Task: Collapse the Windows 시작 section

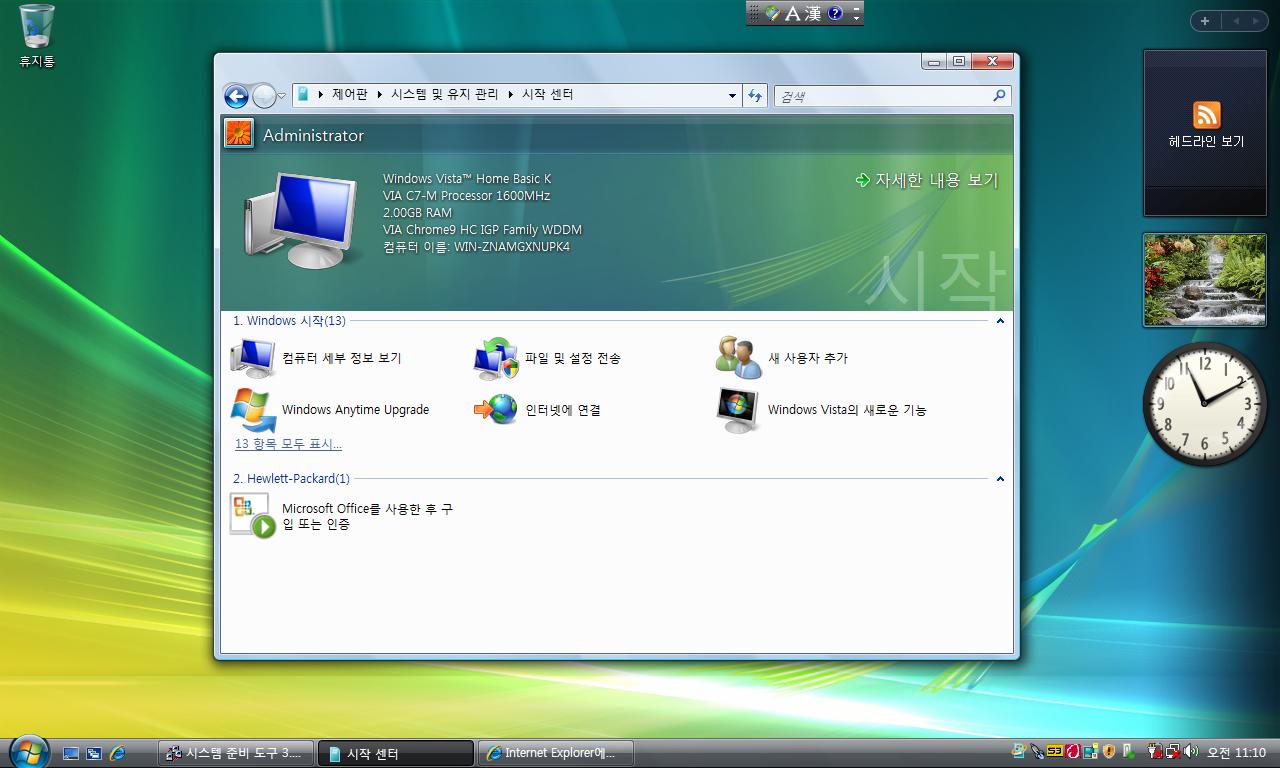Action: pos(999,321)
